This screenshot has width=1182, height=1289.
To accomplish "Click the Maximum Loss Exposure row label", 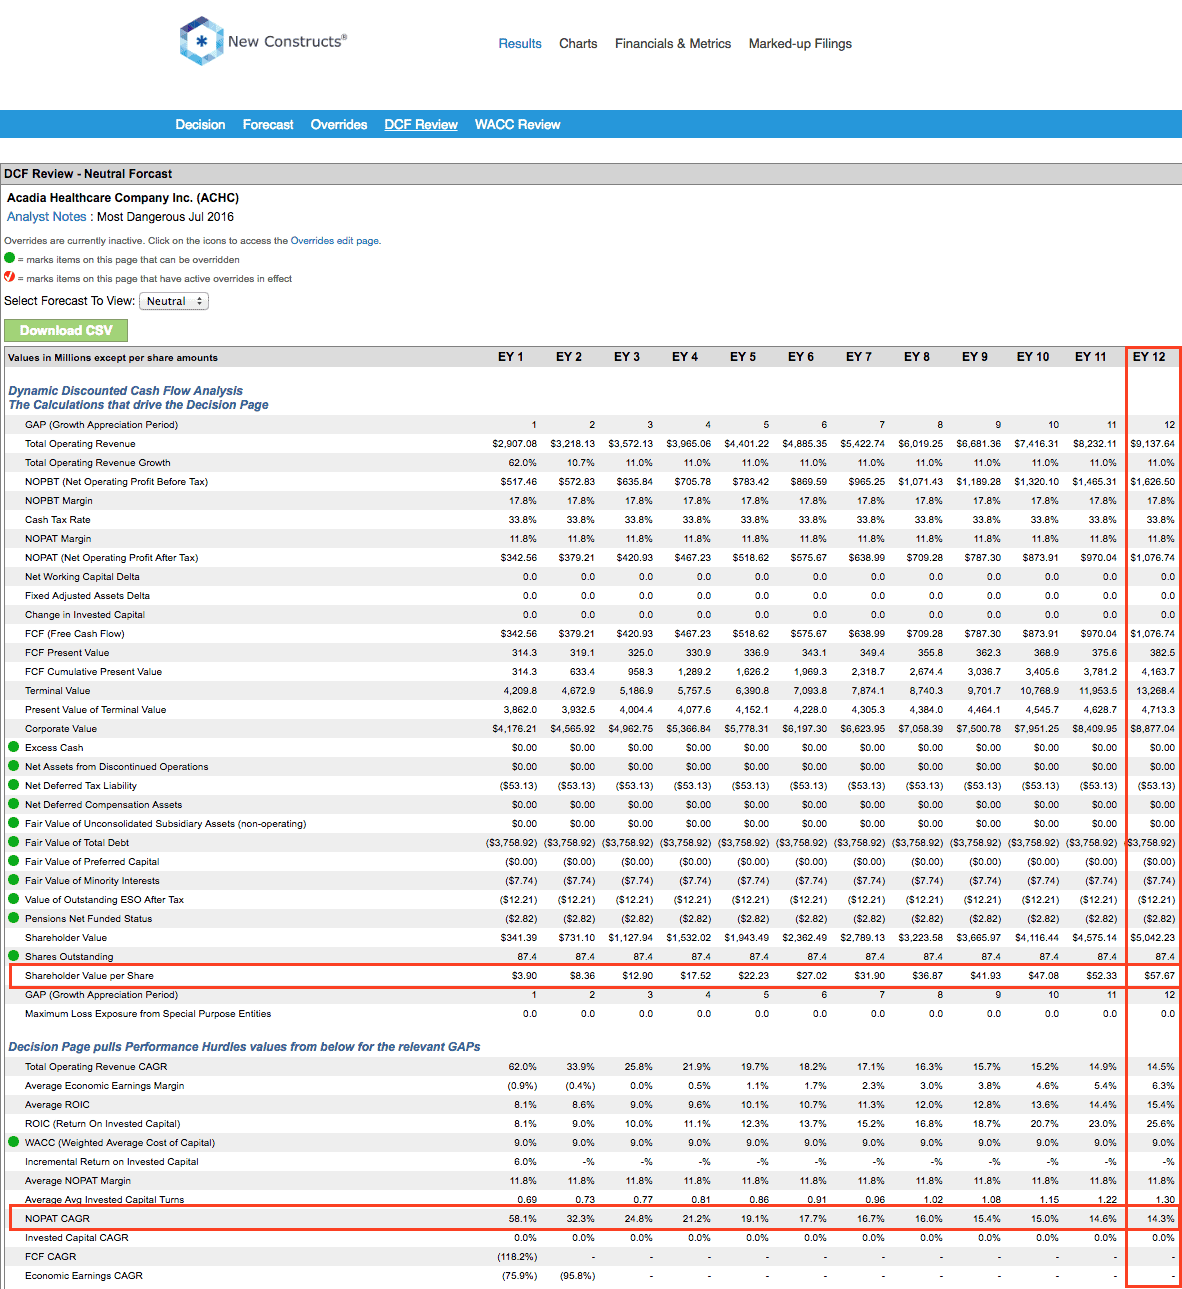I will tap(148, 1014).
